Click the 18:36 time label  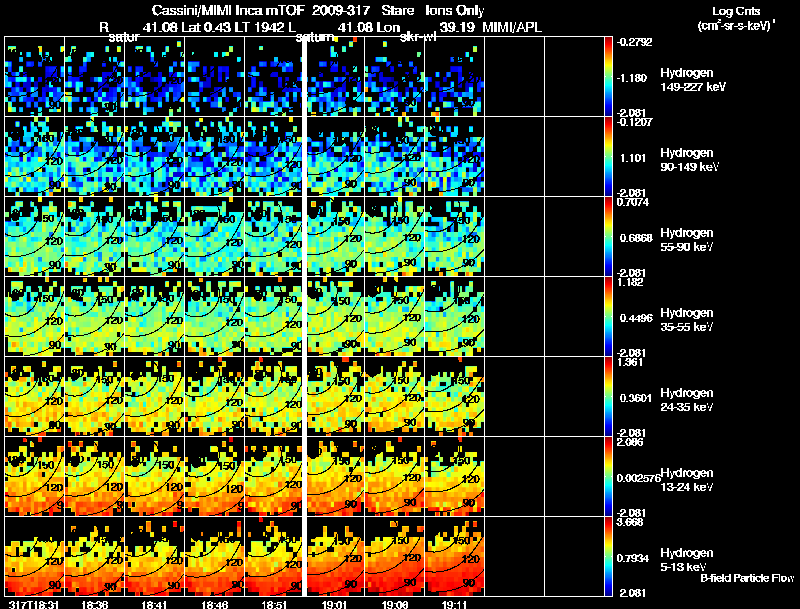pyautogui.click(x=94, y=604)
